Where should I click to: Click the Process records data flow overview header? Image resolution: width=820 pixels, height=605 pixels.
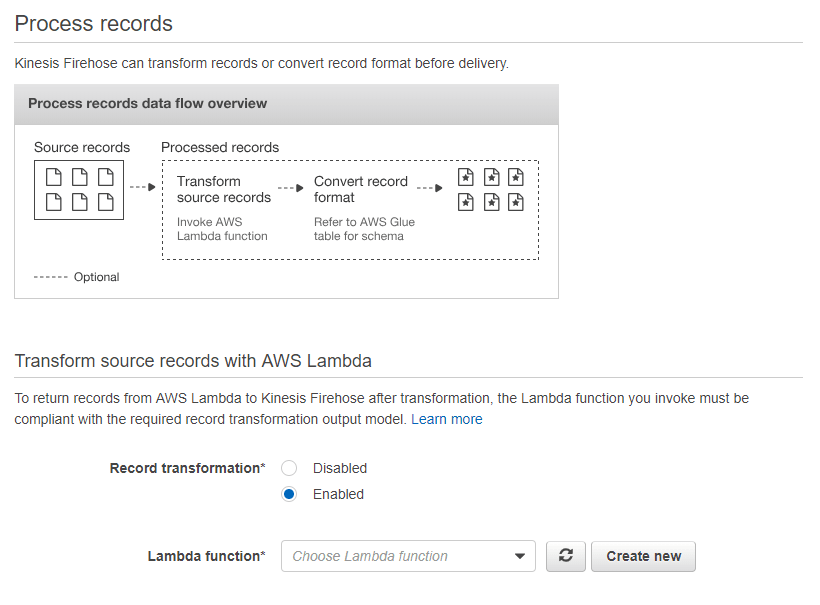[147, 103]
